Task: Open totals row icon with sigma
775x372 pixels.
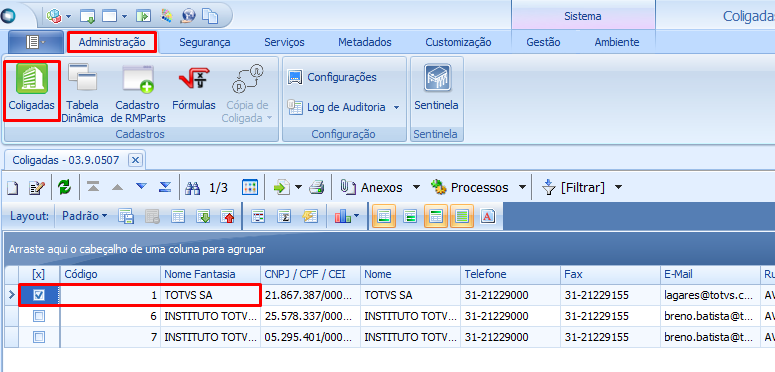Action: 284,216
